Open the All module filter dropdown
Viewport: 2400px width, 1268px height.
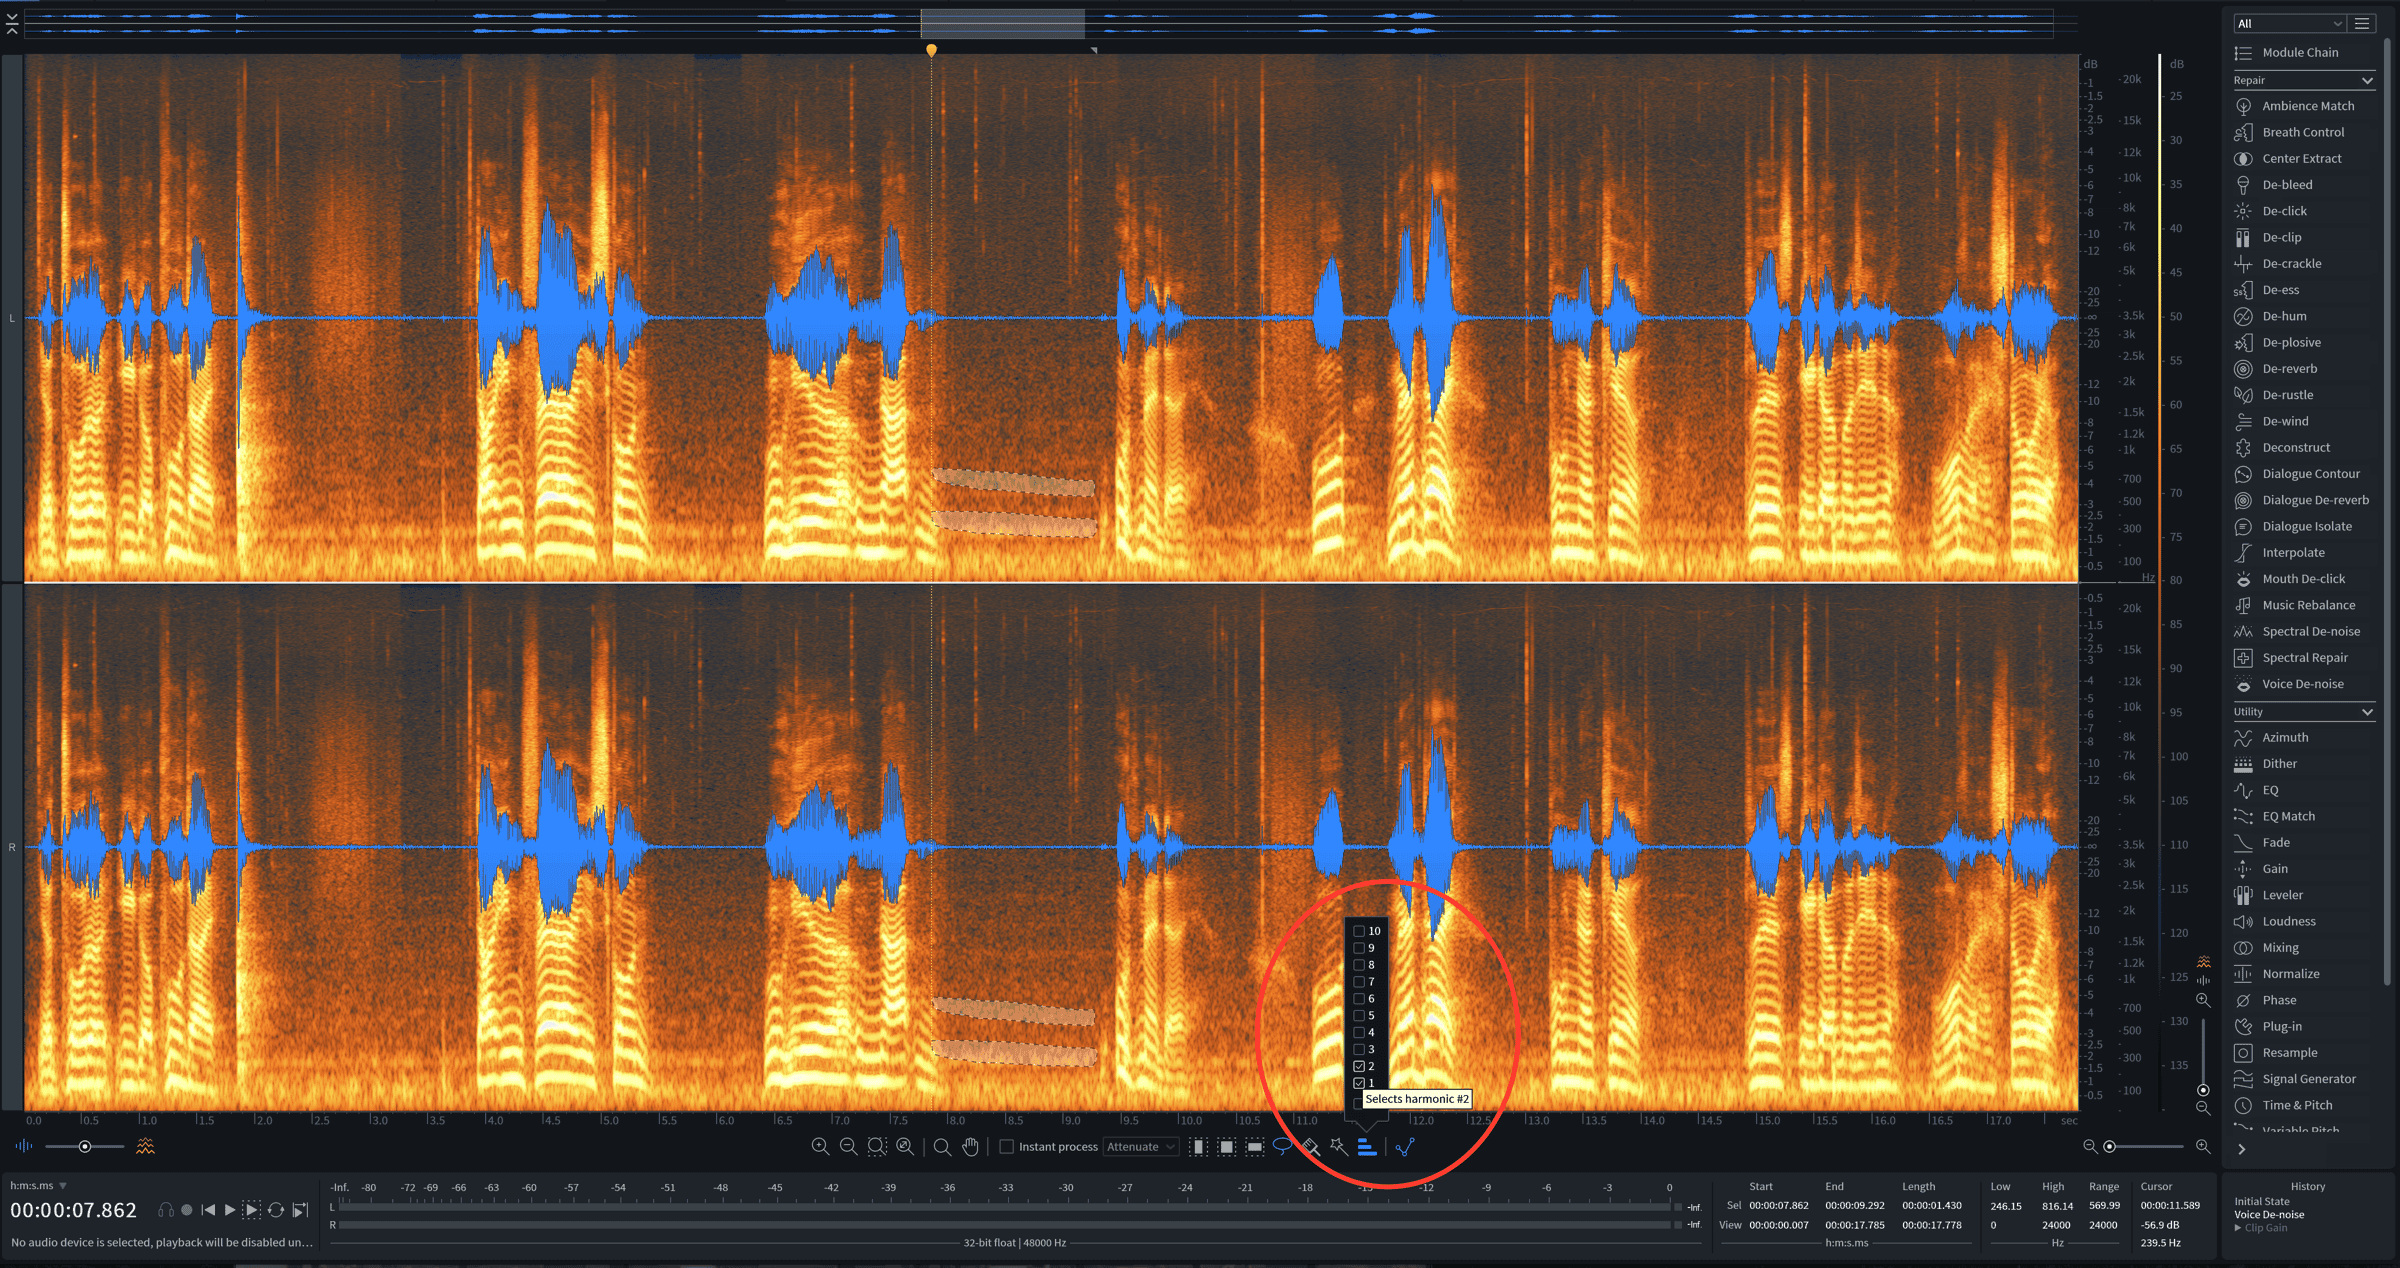2289,23
